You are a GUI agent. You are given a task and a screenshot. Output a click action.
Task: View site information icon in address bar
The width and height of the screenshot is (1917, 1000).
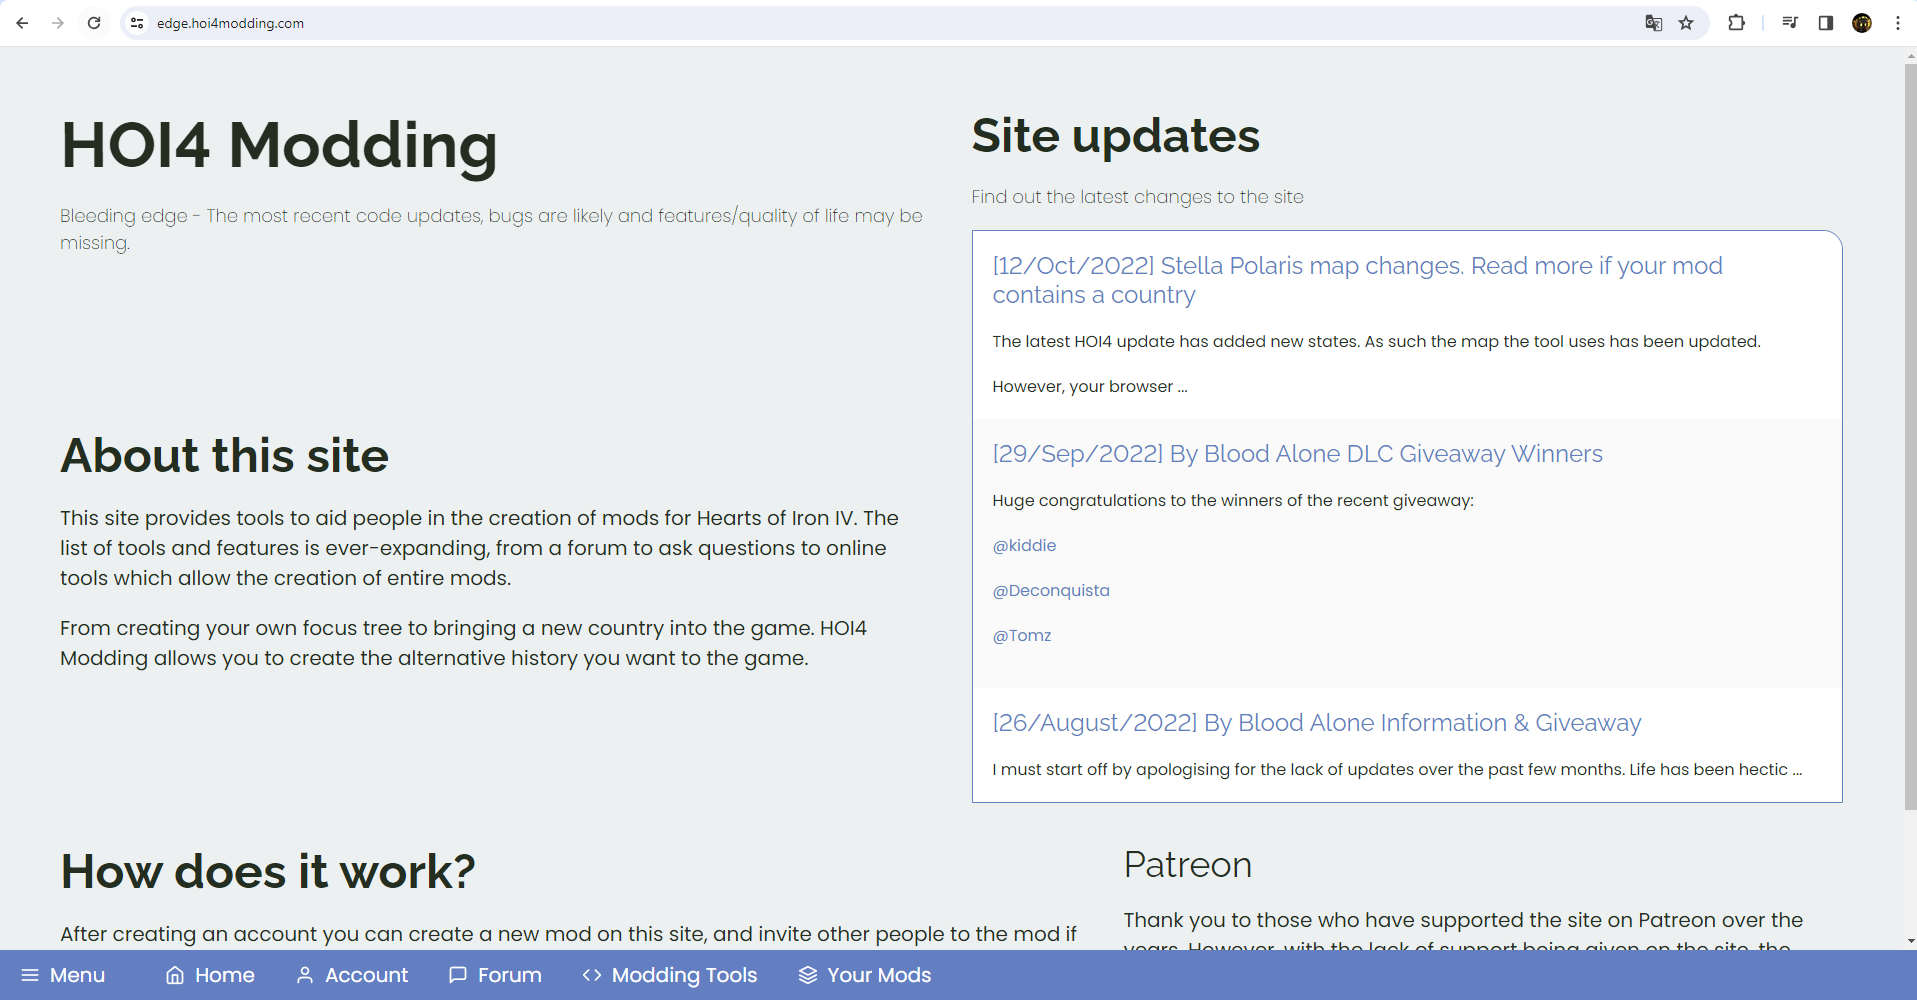click(x=138, y=23)
